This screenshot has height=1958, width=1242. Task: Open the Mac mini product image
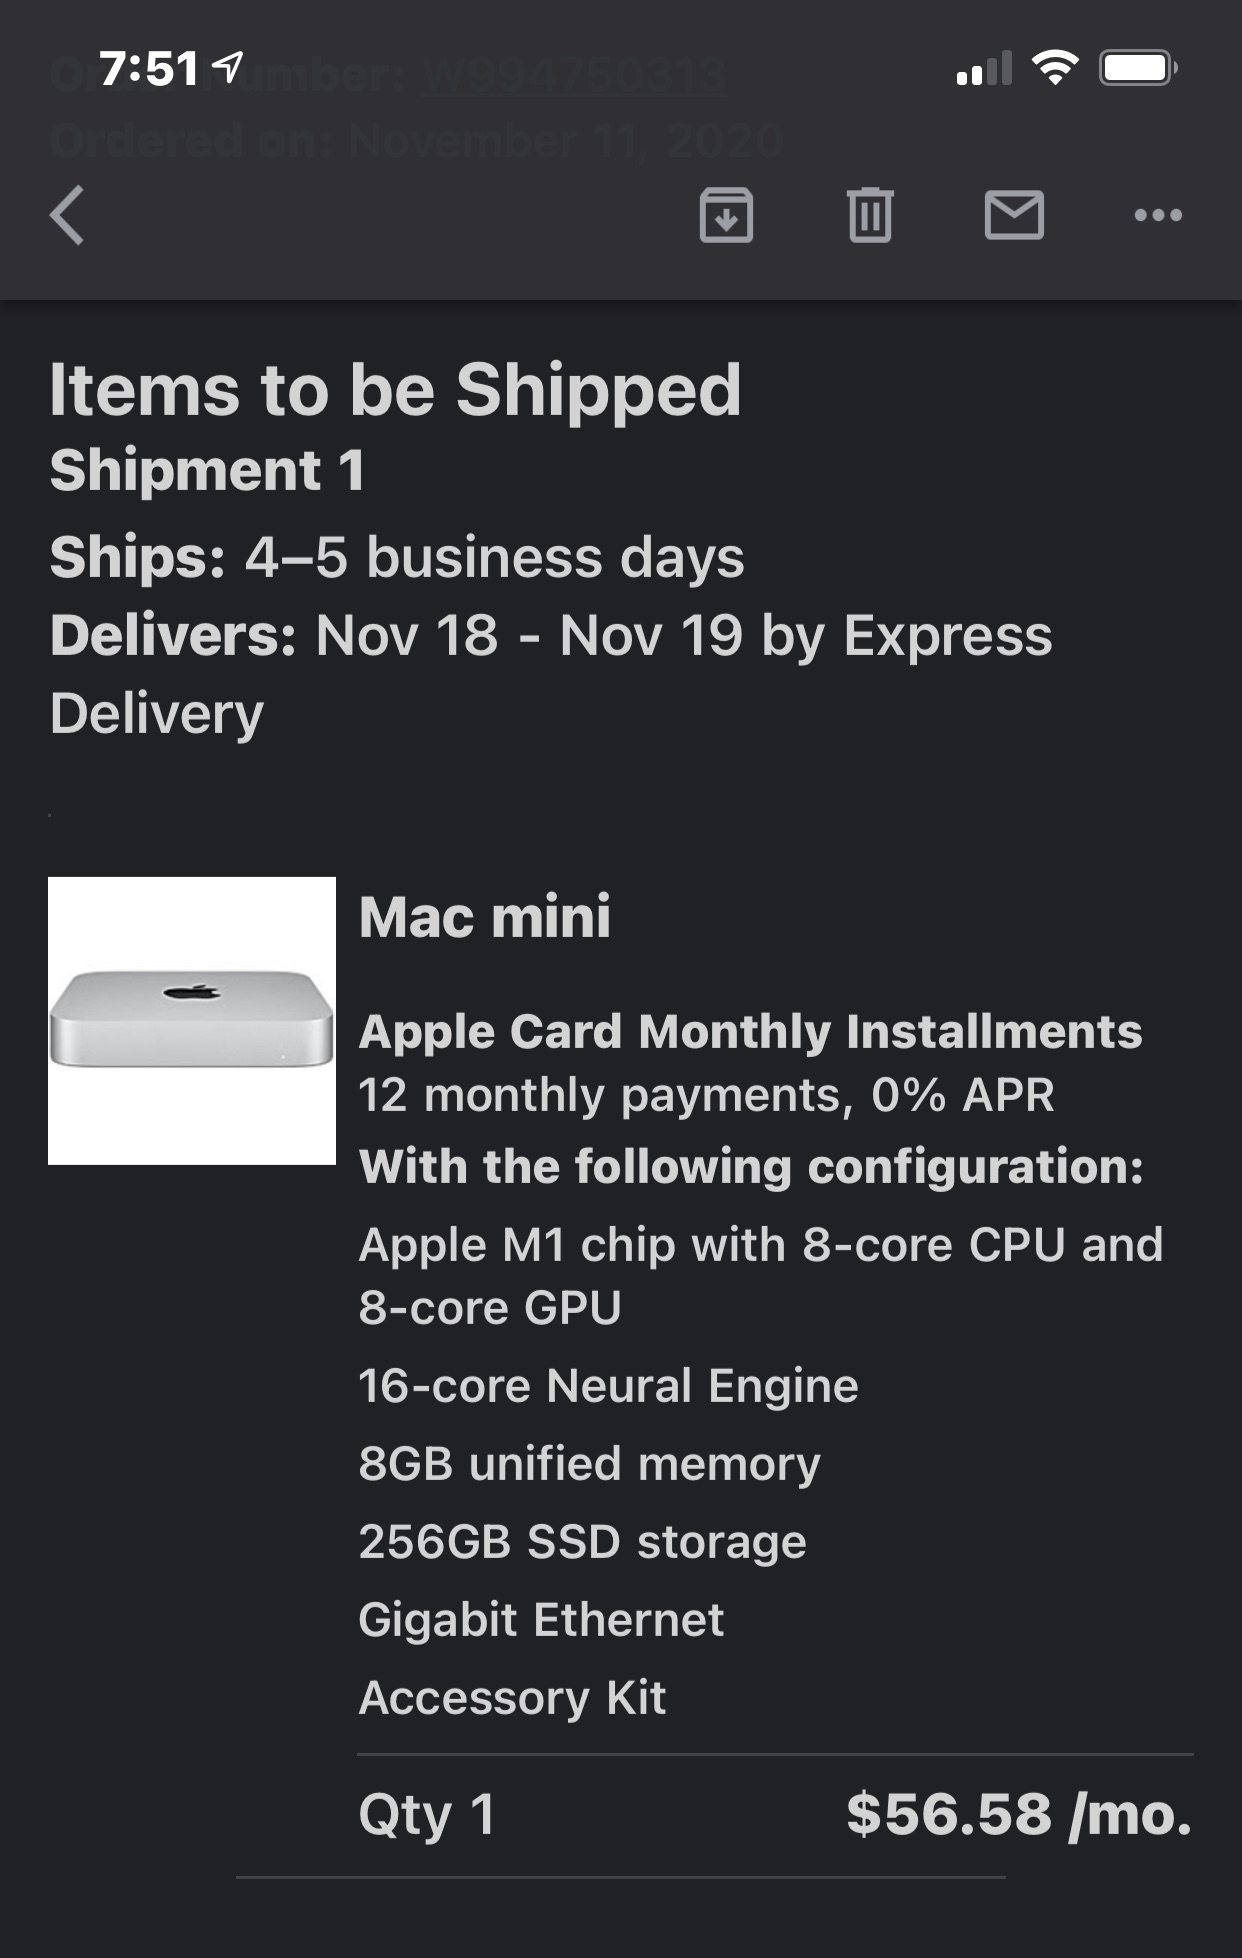[192, 1020]
